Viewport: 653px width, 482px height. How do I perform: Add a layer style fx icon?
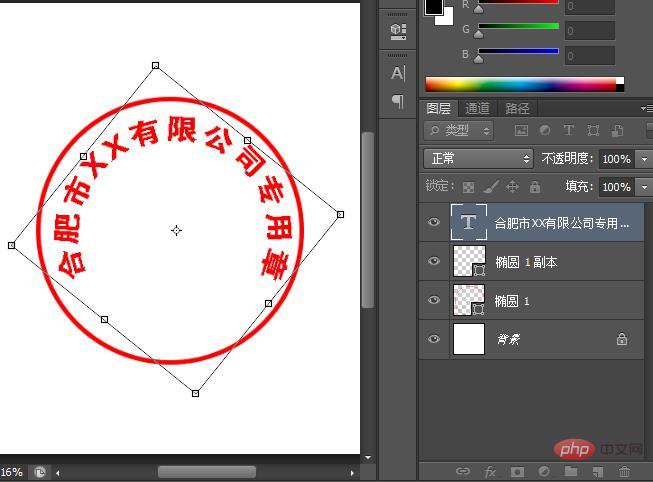(x=490, y=472)
